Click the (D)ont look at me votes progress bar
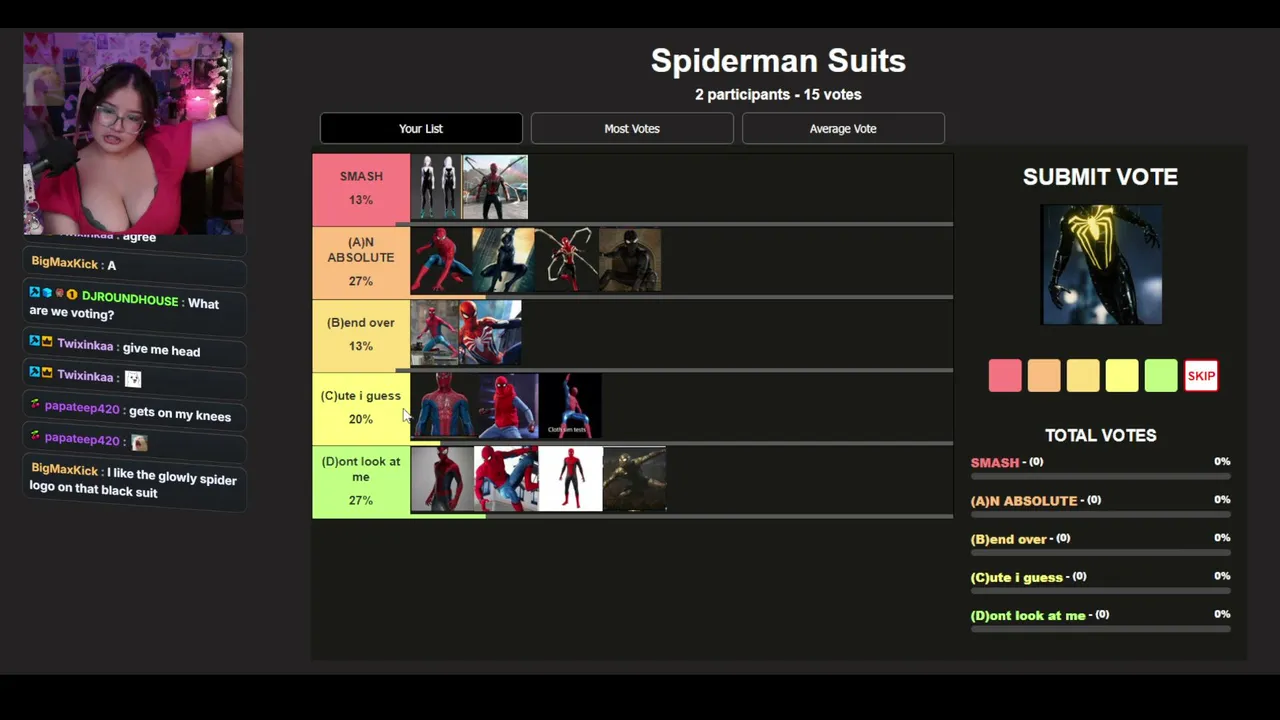 click(1100, 629)
